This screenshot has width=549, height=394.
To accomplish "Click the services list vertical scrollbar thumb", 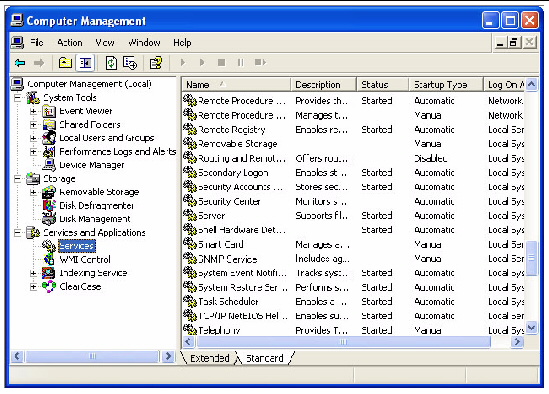I will (531, 258).
